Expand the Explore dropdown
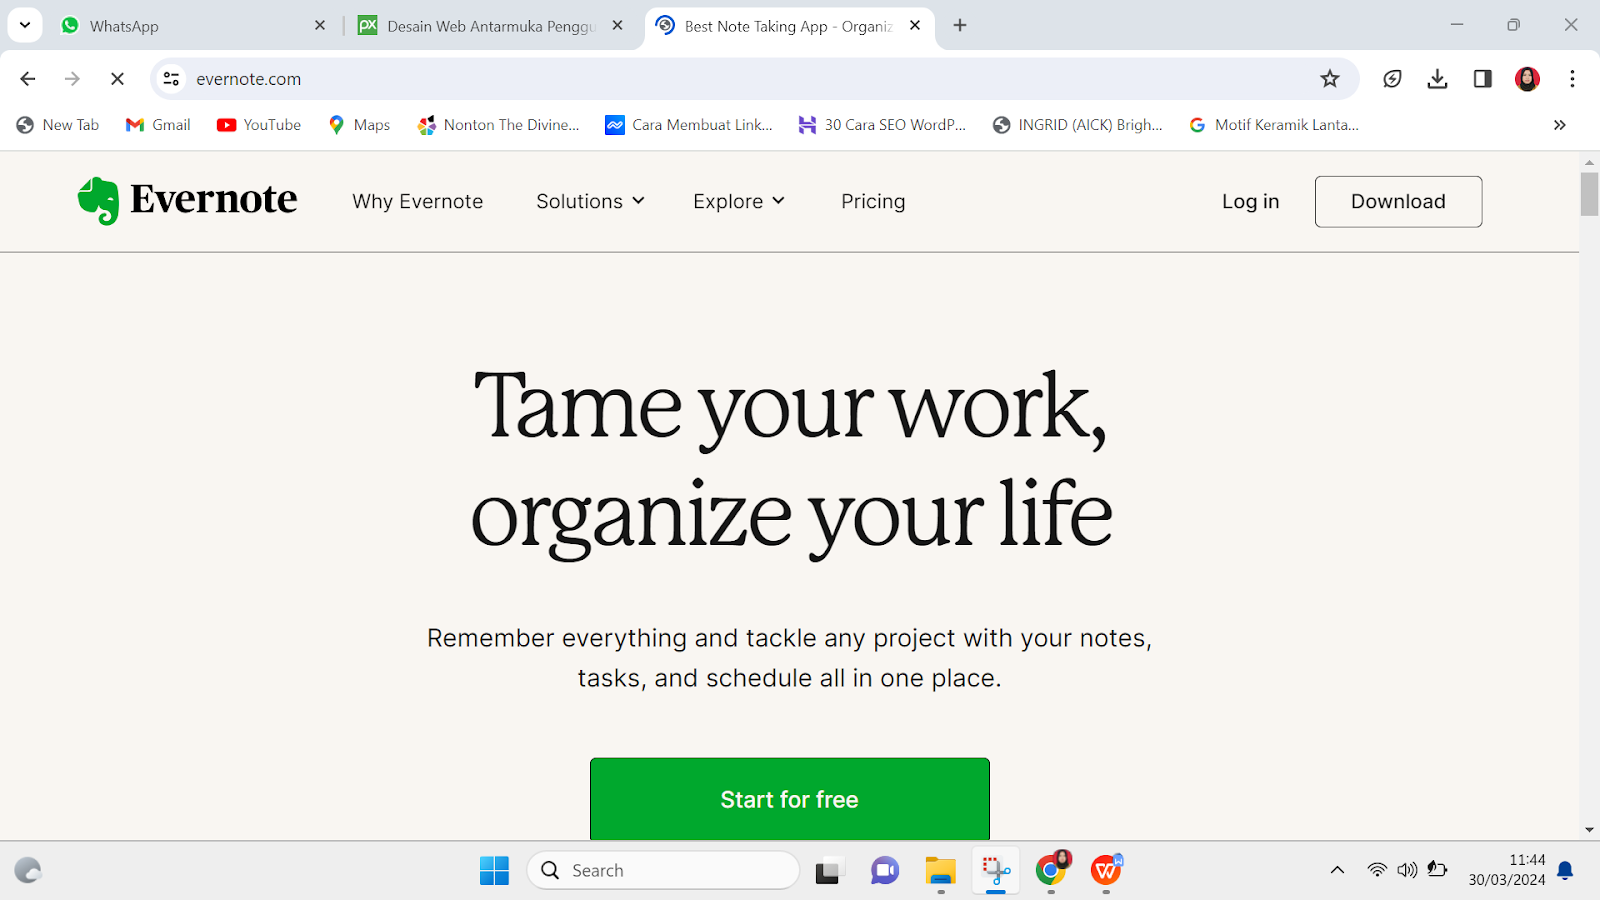 tap(739, 202)
